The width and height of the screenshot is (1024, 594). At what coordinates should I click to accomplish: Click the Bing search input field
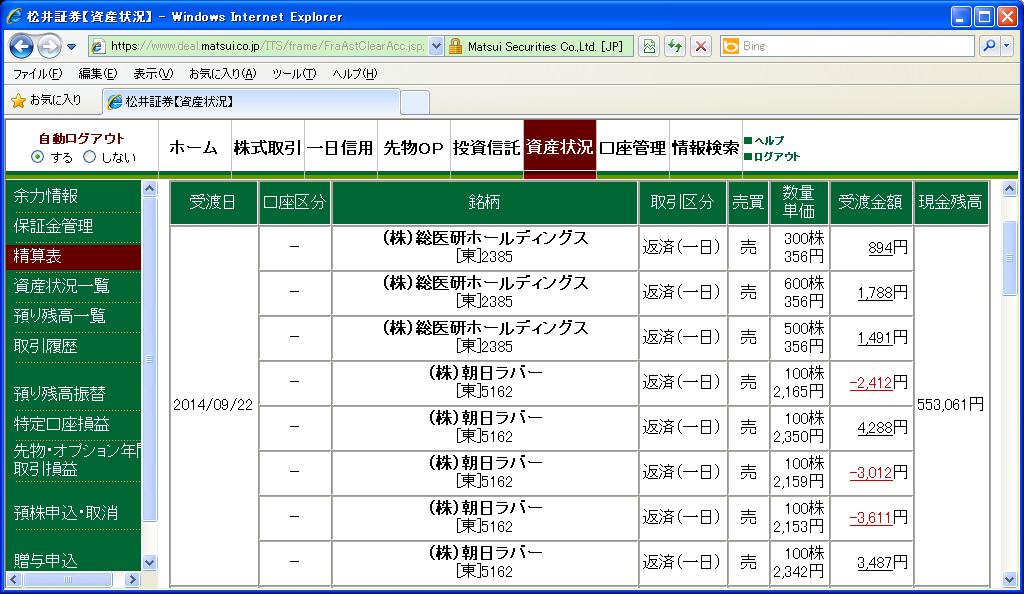(x=856, y=46)
